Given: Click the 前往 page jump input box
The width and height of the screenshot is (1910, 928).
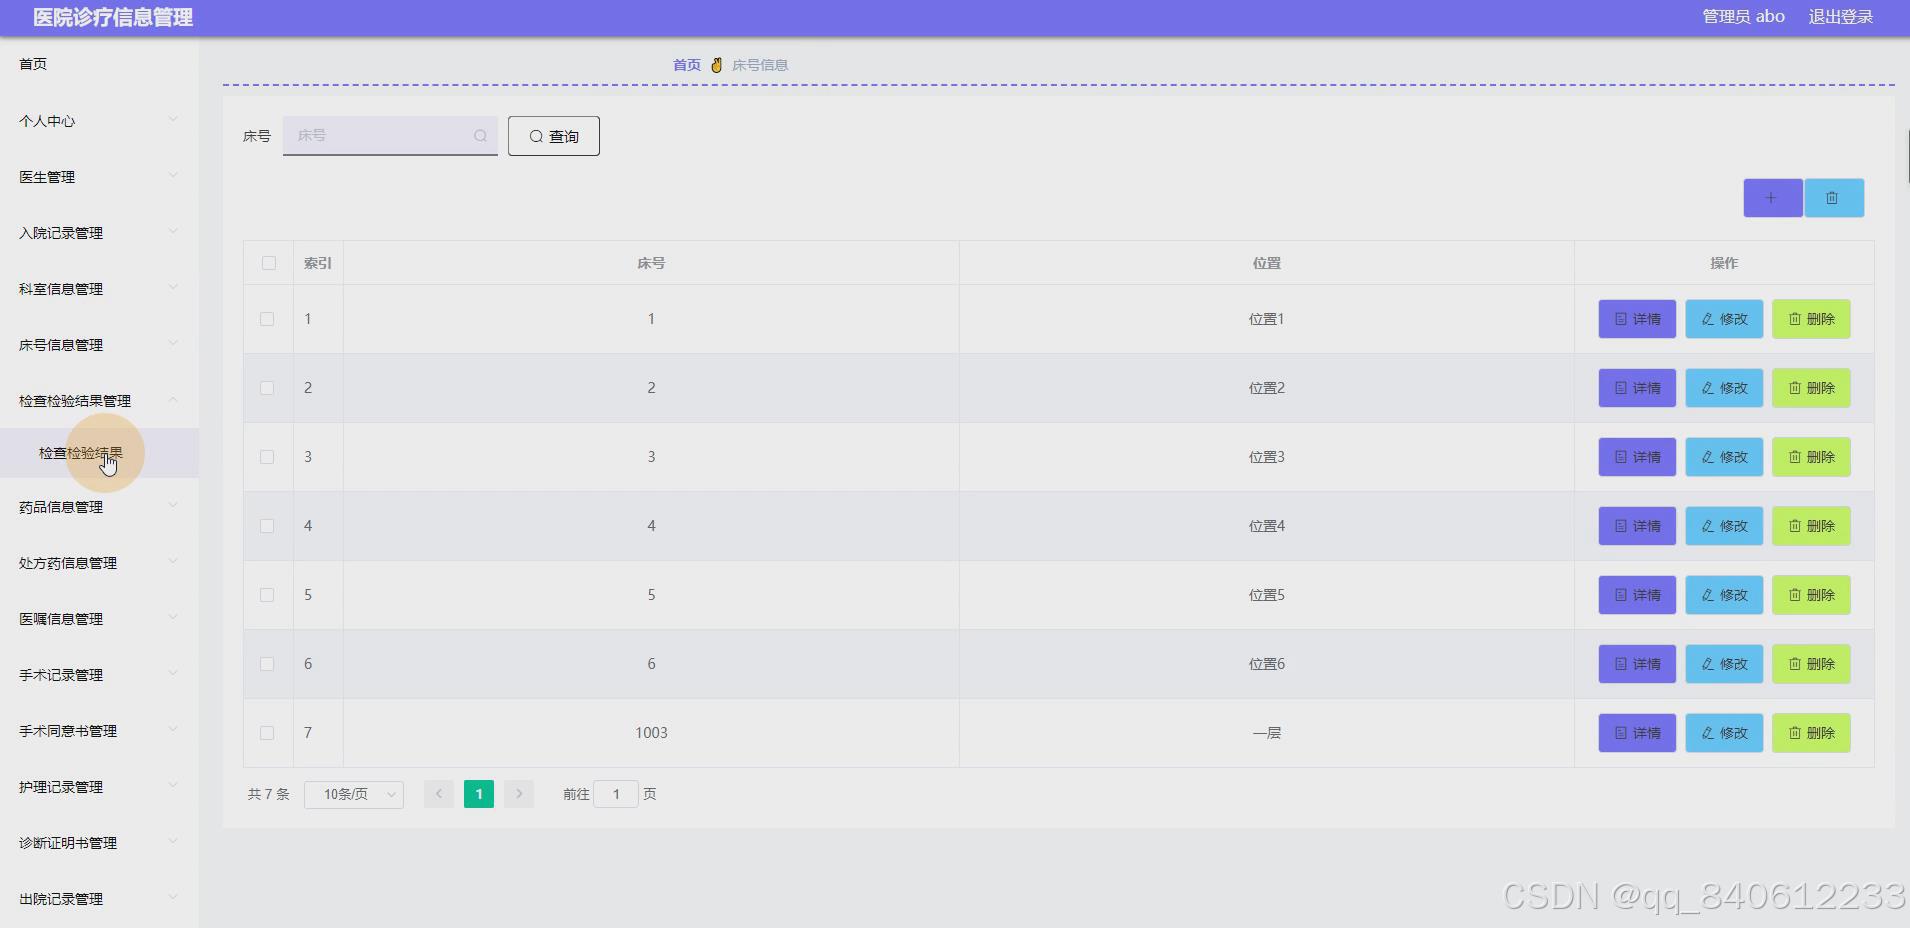Looking at the screenshot, I should tap(616, 794).
